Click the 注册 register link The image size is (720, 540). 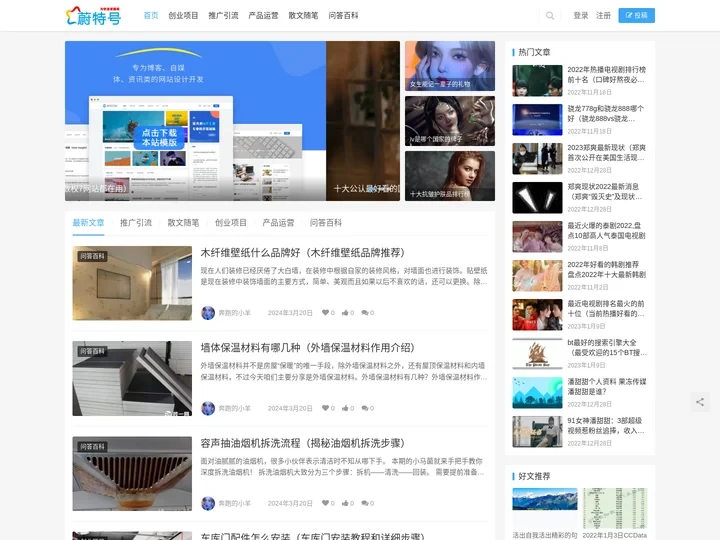603,16
